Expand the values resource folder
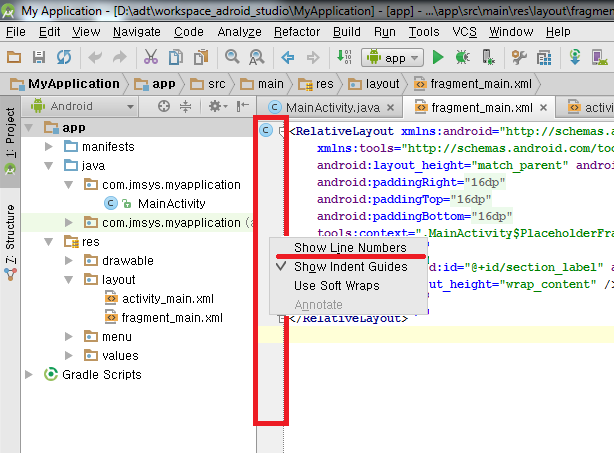 tap(69, 355)
